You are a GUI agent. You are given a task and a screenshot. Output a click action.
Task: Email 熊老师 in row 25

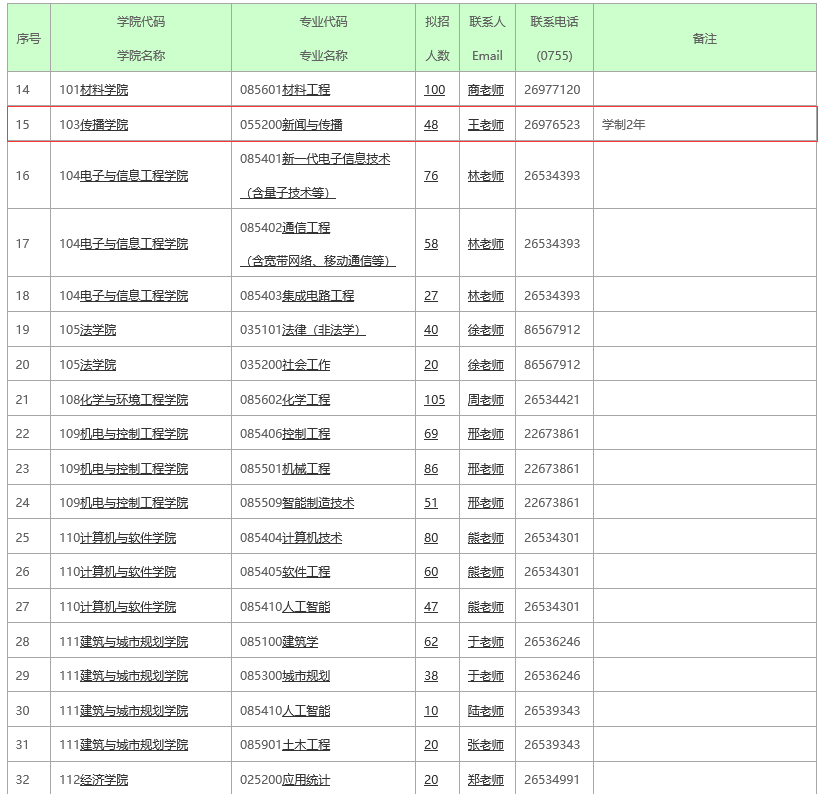[486, 538]
